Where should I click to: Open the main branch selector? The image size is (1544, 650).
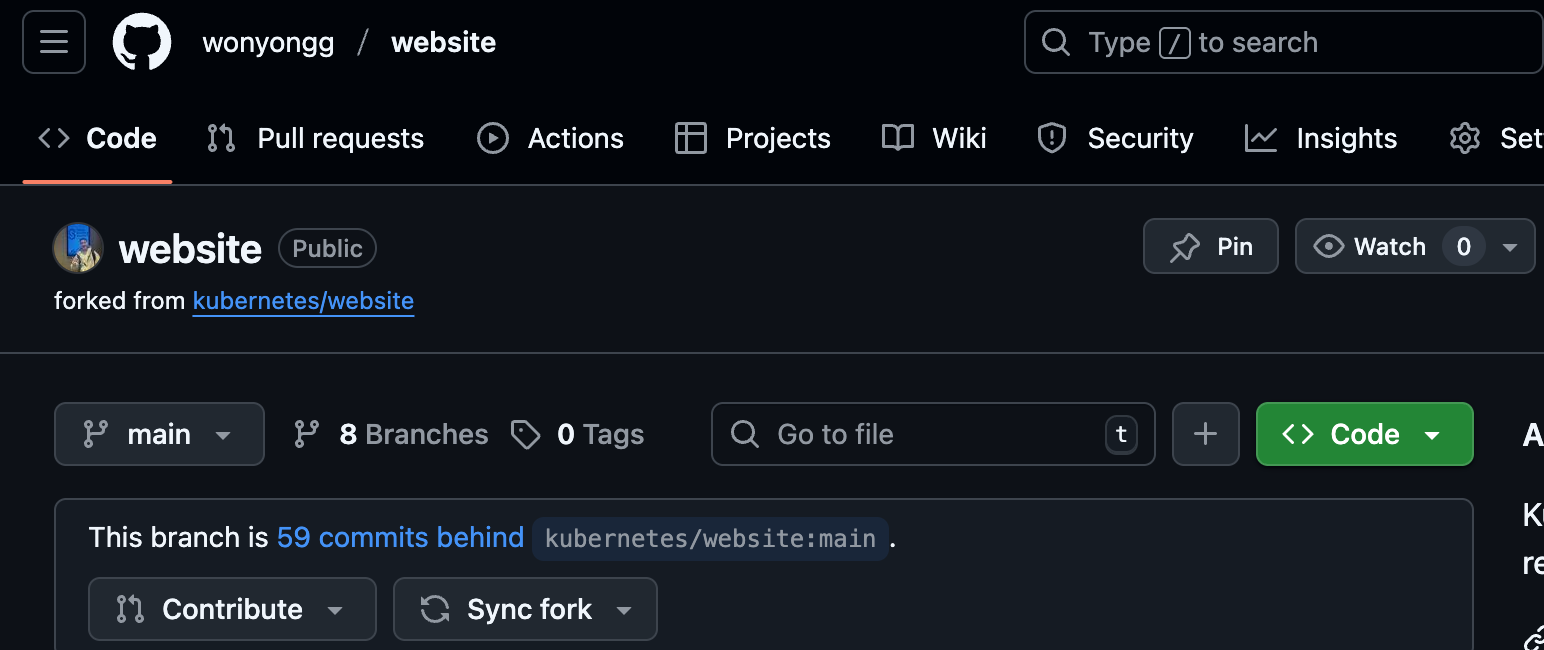[159, 434]
